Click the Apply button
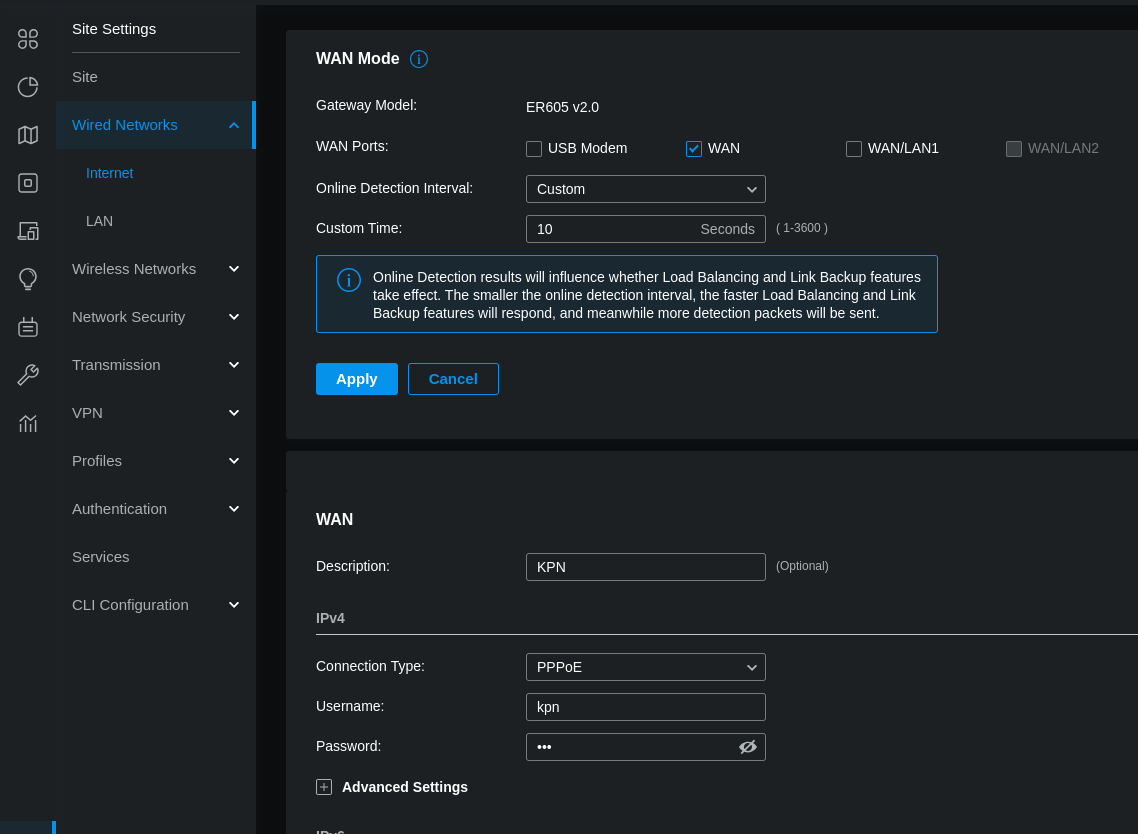The image size is (1138, 834). [x=356, y=379]
